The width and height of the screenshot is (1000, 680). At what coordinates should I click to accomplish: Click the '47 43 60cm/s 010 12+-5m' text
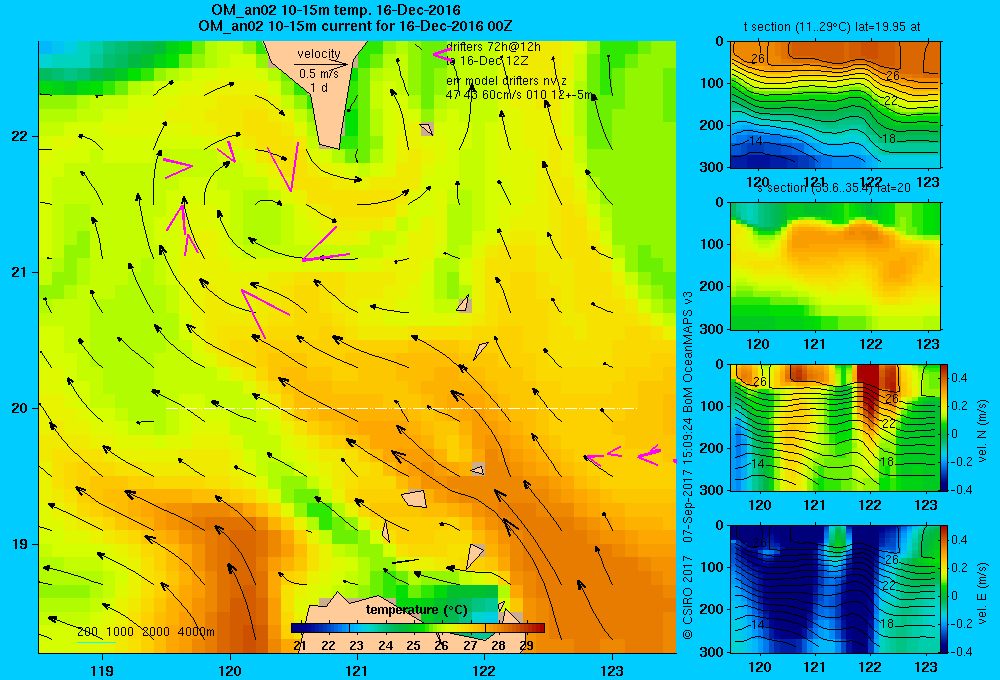coord(519,95)
